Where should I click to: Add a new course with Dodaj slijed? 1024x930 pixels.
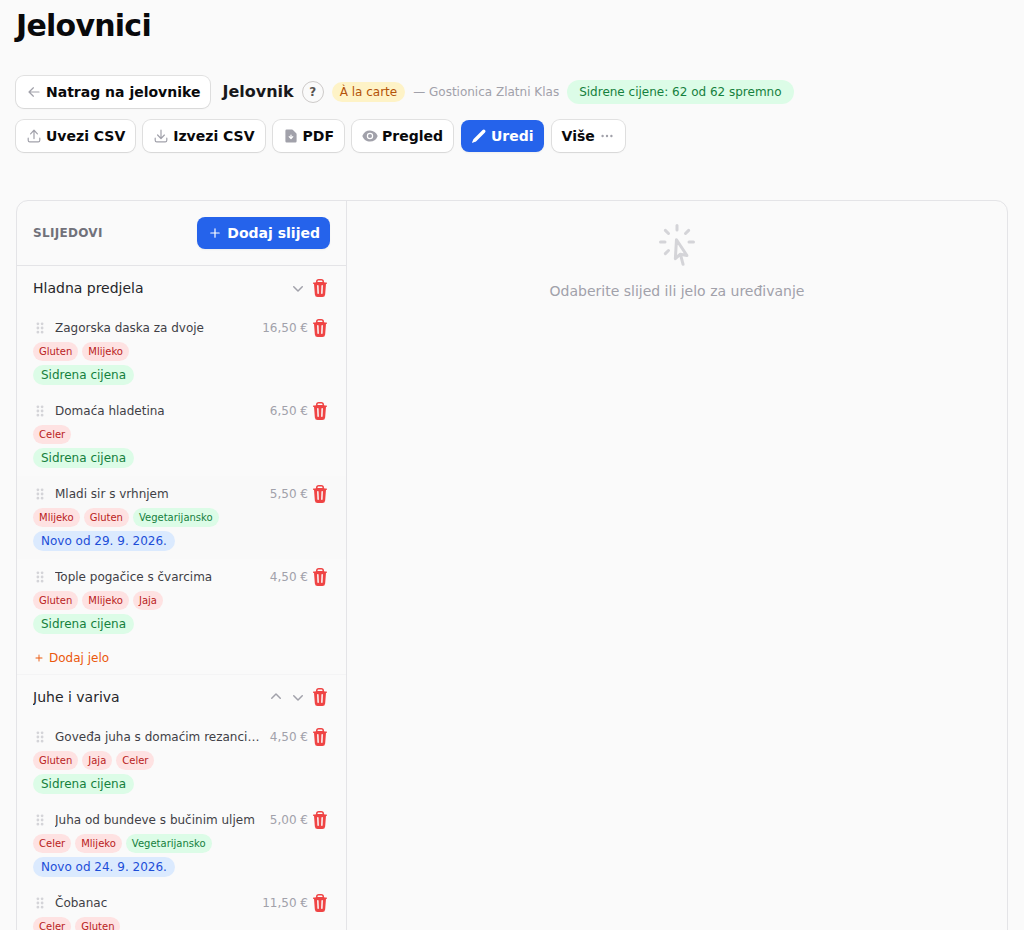click(263, 233)
